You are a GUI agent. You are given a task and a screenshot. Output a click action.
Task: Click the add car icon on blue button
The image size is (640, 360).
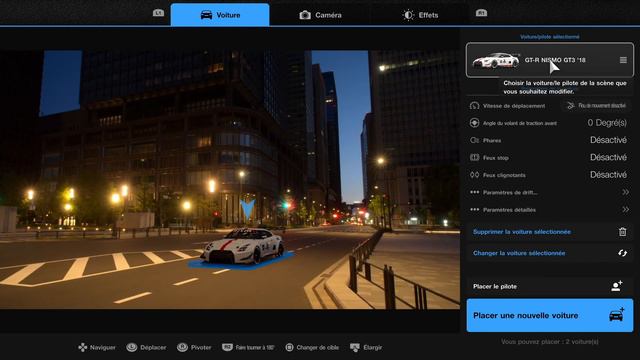617,315
